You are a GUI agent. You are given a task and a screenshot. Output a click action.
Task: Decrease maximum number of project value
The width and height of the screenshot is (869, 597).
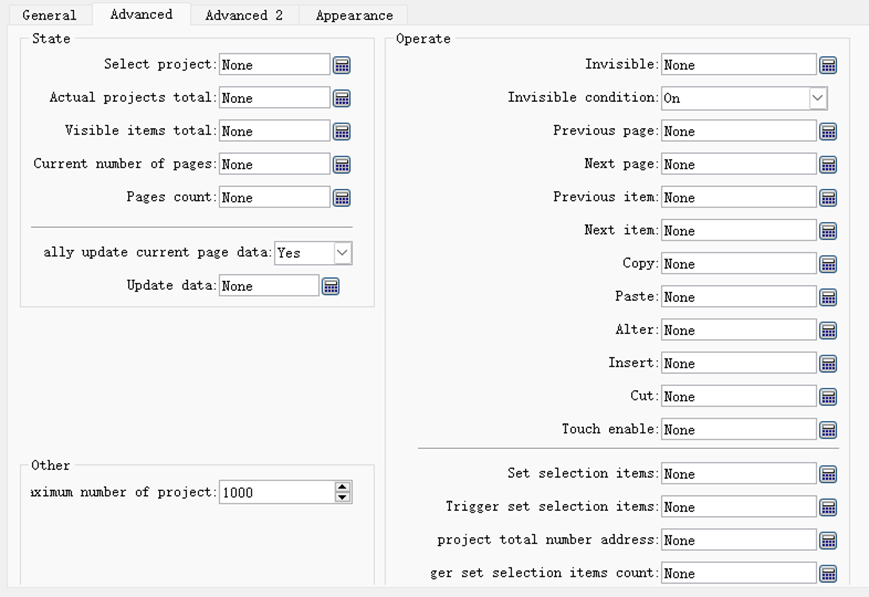tap(342, 497)
